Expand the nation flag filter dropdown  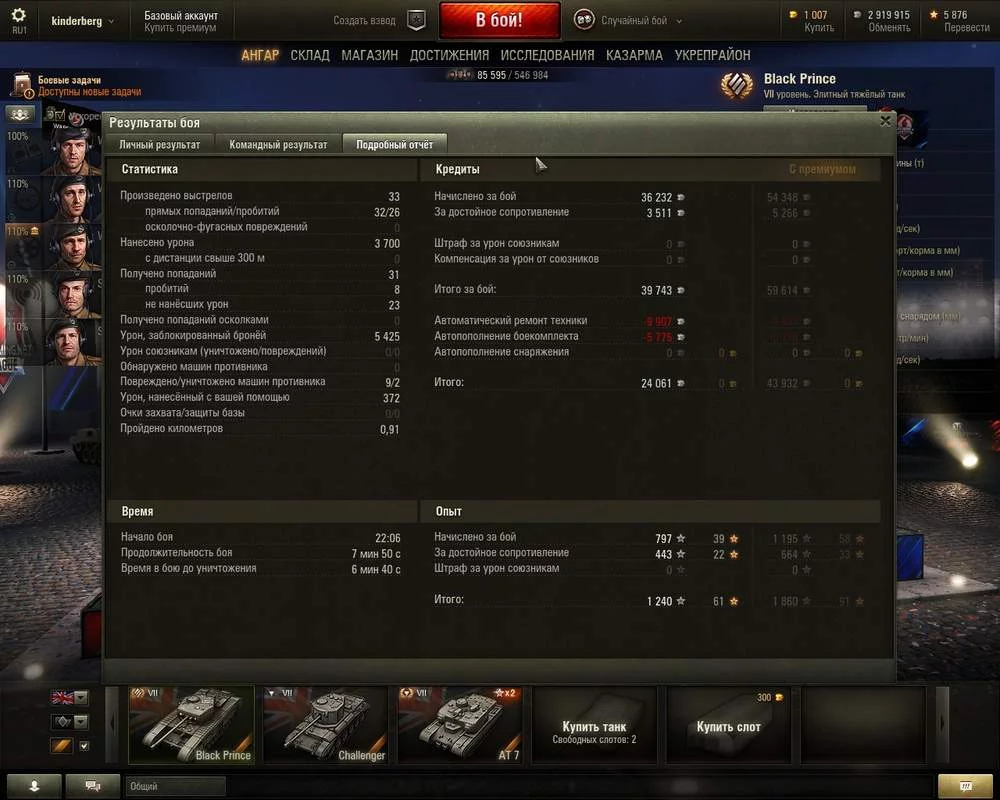pyautogui.click(x=81, y=697)
